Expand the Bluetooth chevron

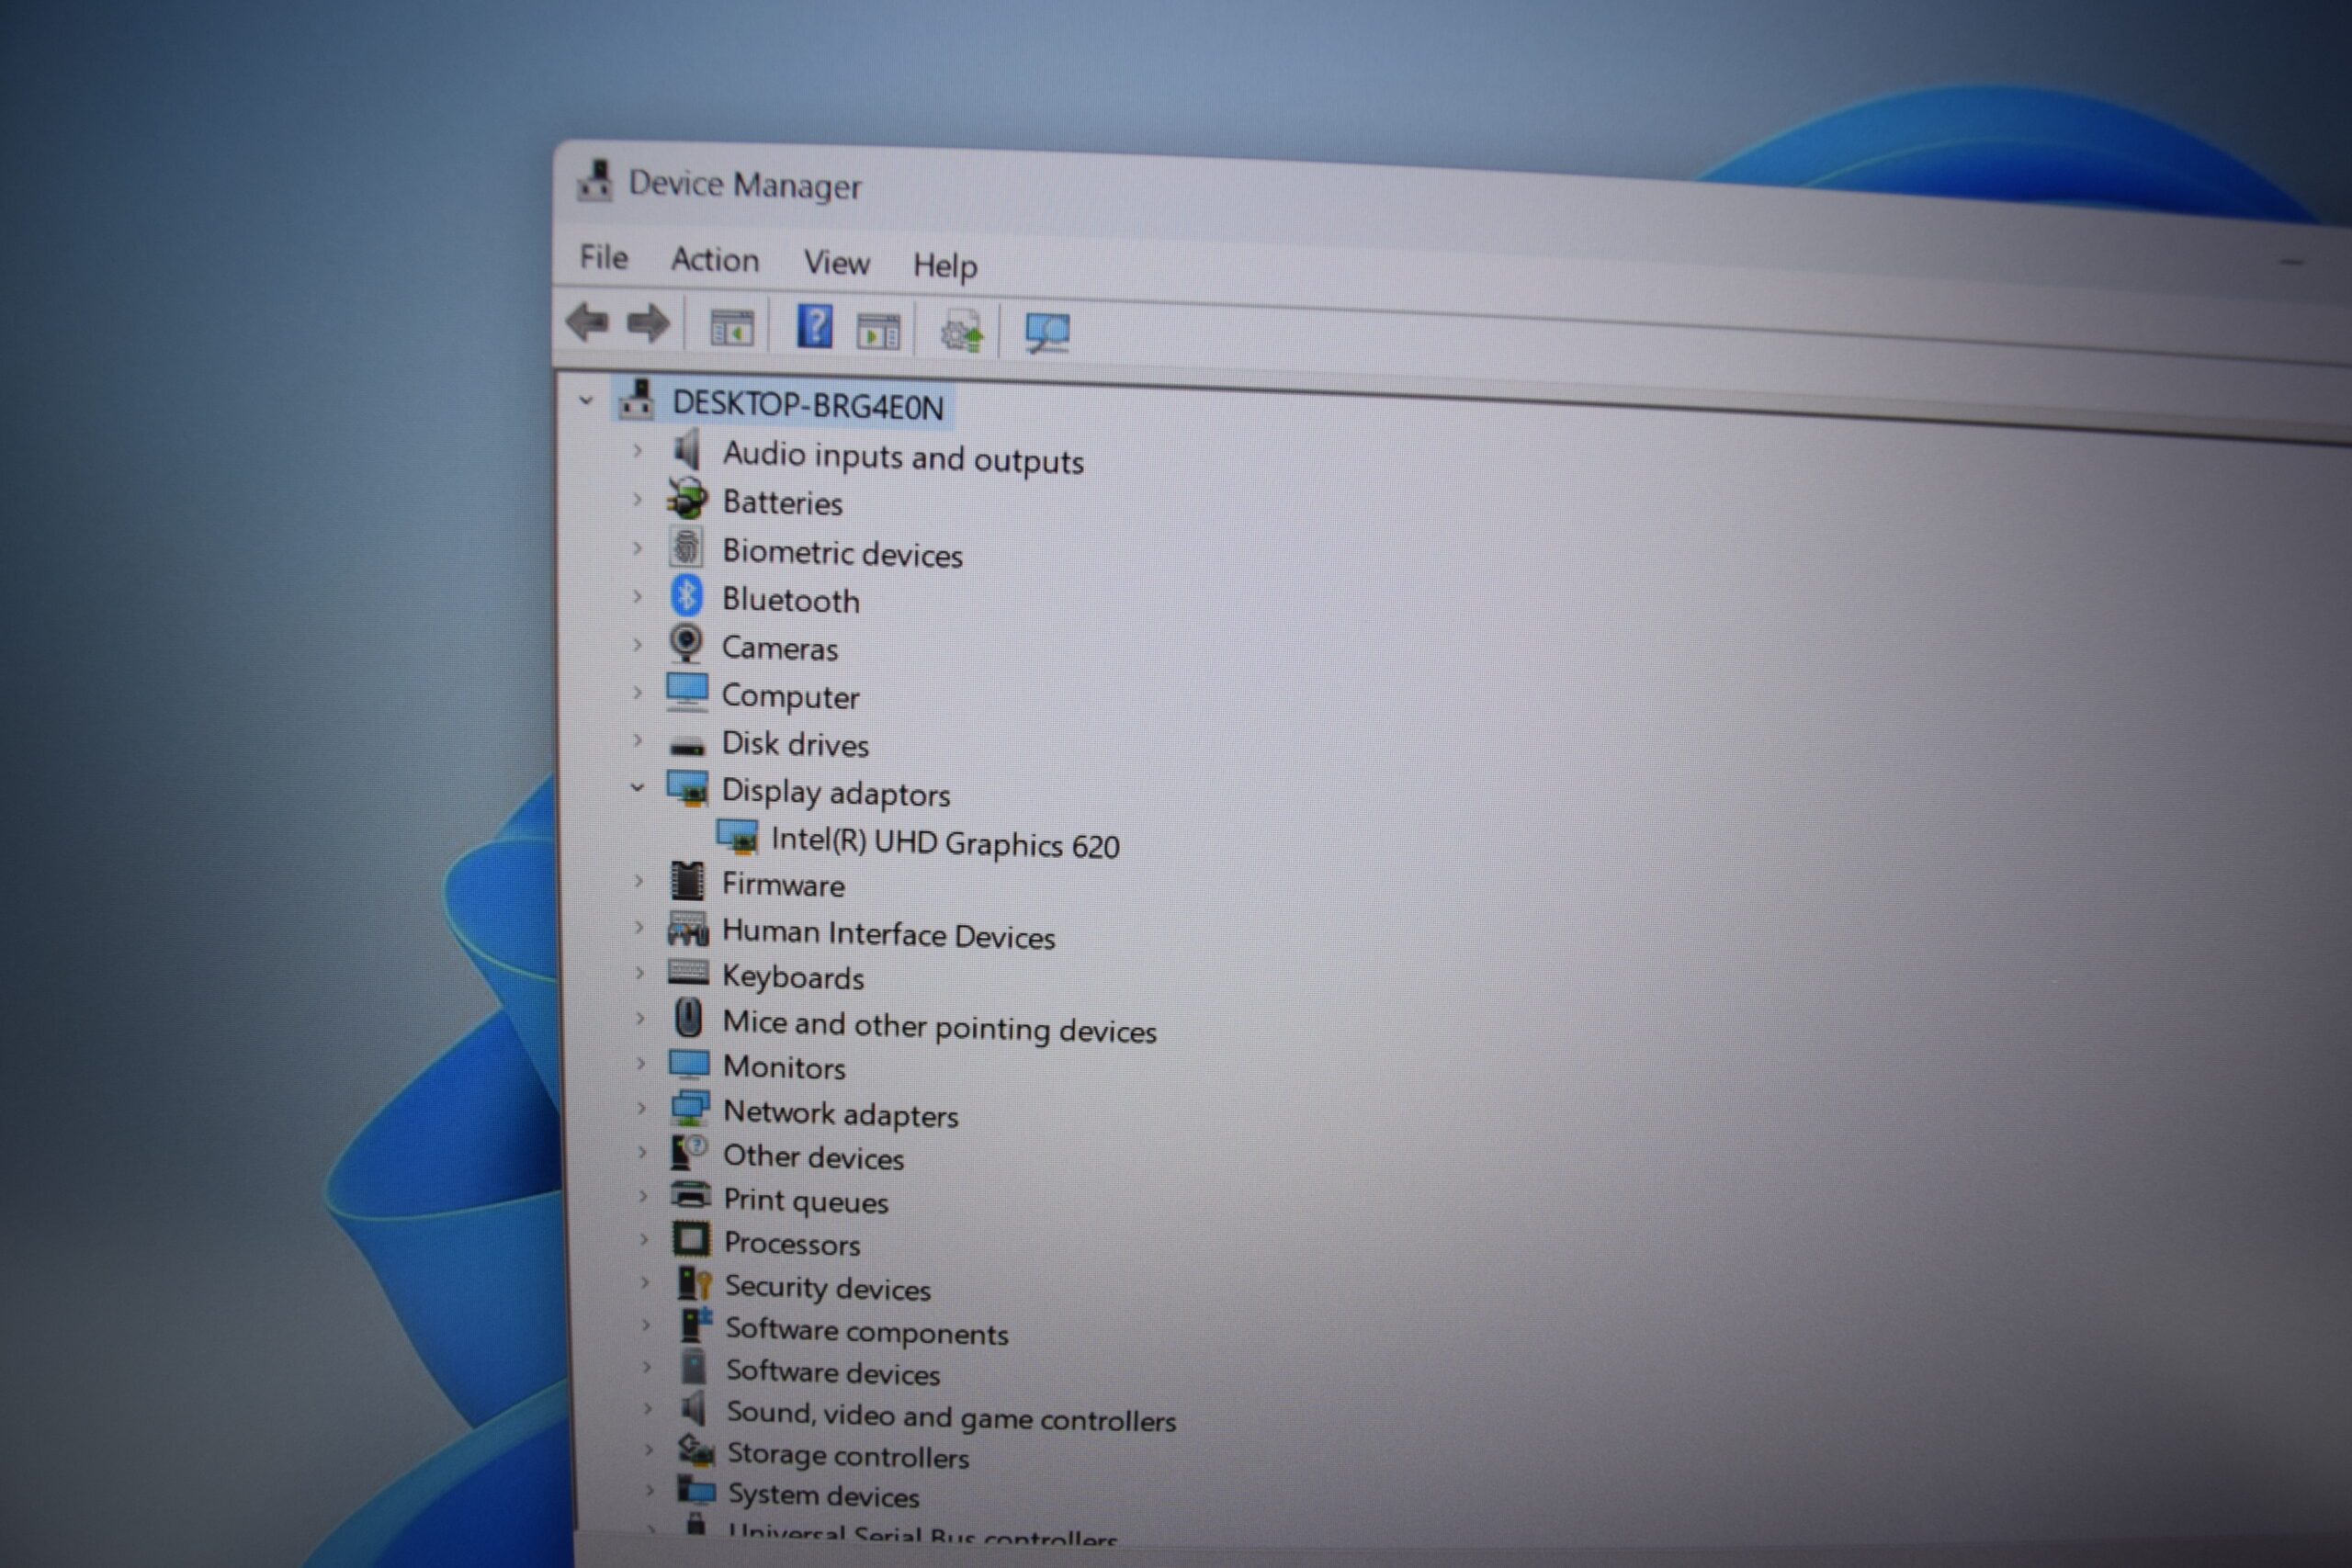637,597
